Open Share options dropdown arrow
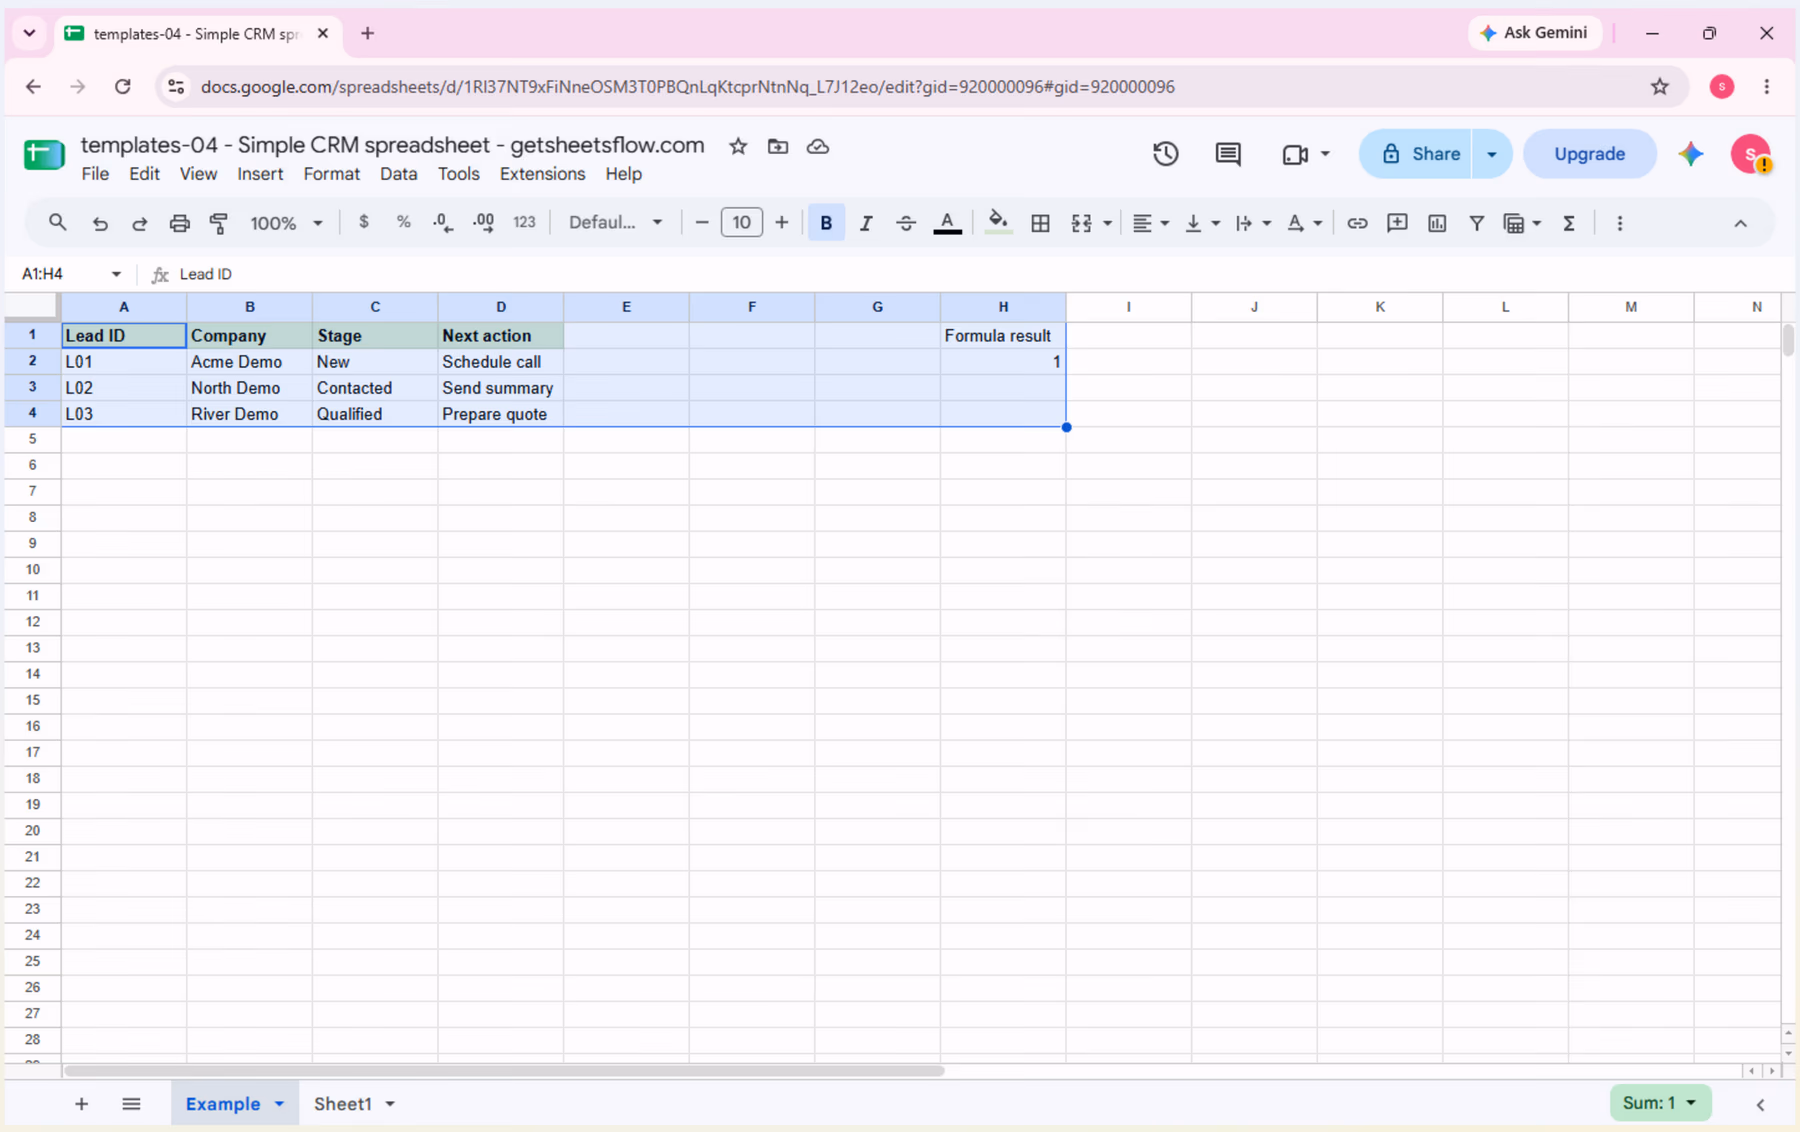 (1492, 154)
